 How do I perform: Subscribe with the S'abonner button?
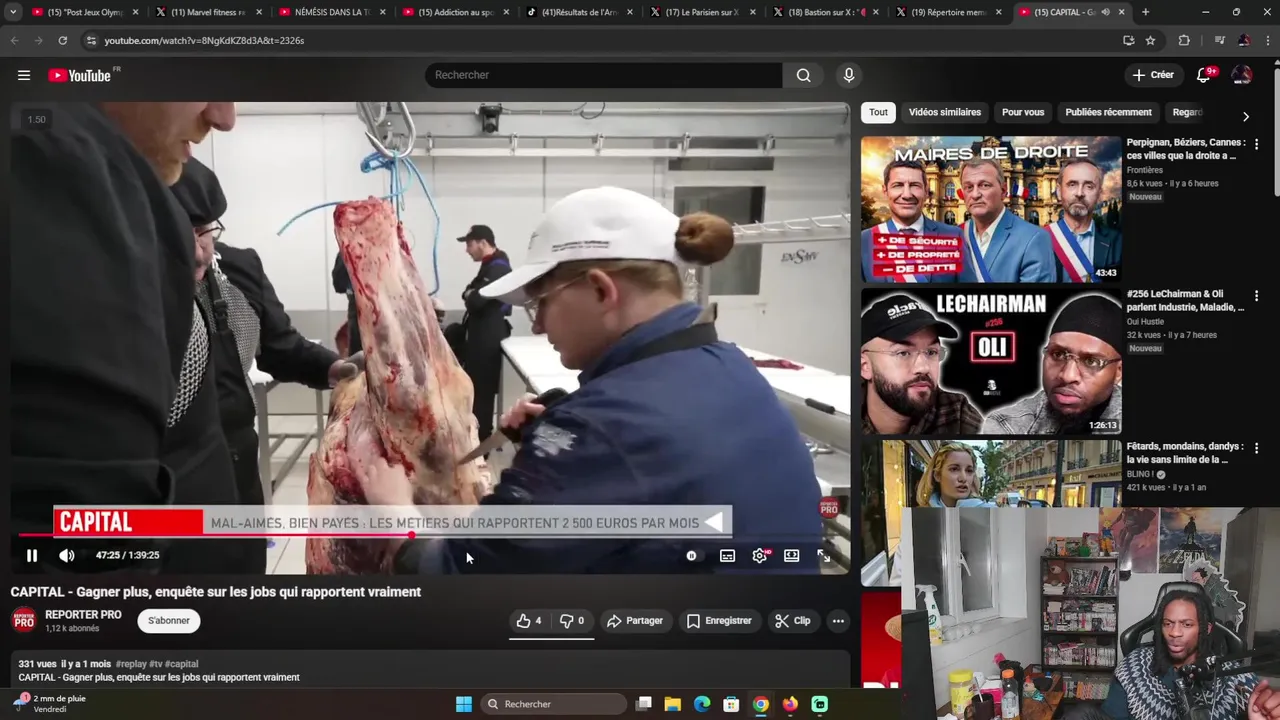169,621
